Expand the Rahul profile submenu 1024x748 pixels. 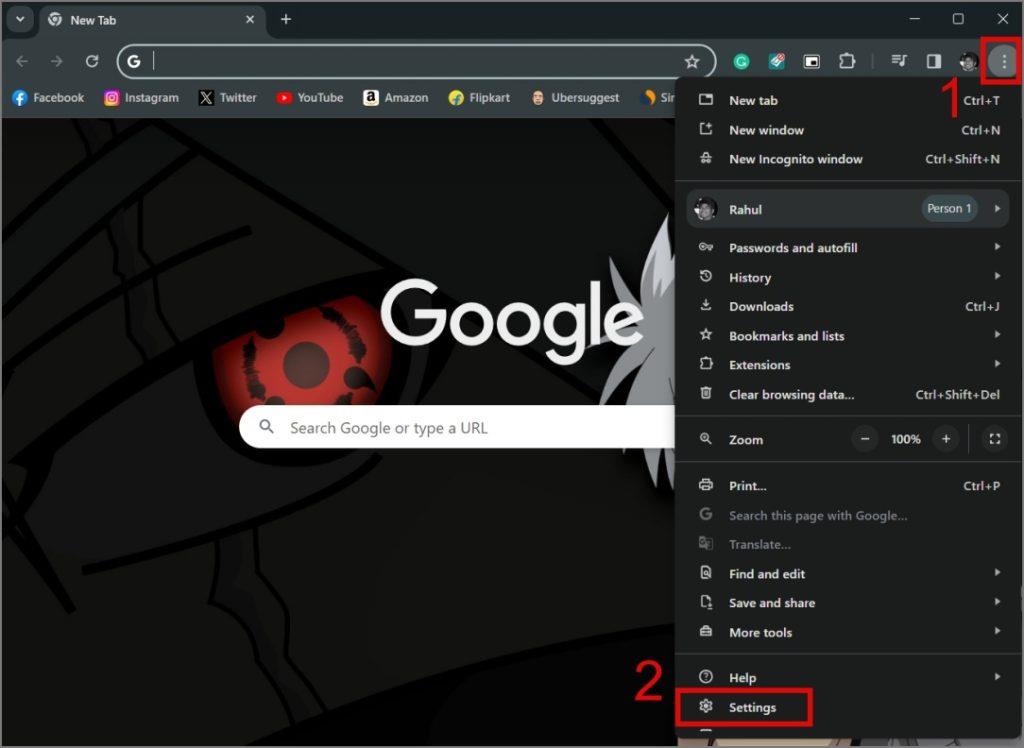coord(848,209)
